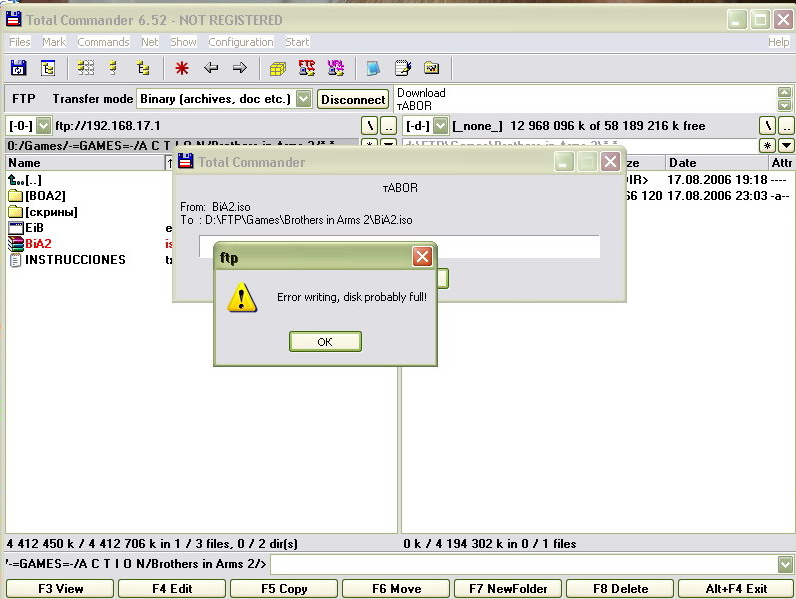
Task: Open the Start menu item
Action: pyautogui.click(x=296, y=42)
